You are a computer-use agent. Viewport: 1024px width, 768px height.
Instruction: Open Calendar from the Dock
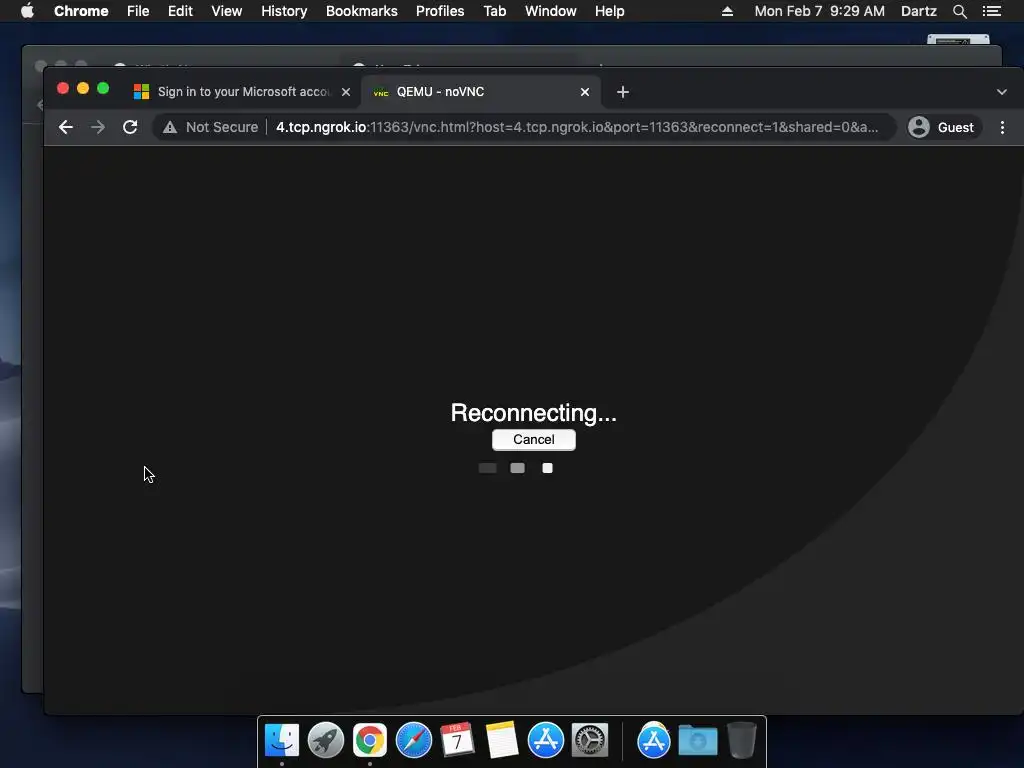457,740
